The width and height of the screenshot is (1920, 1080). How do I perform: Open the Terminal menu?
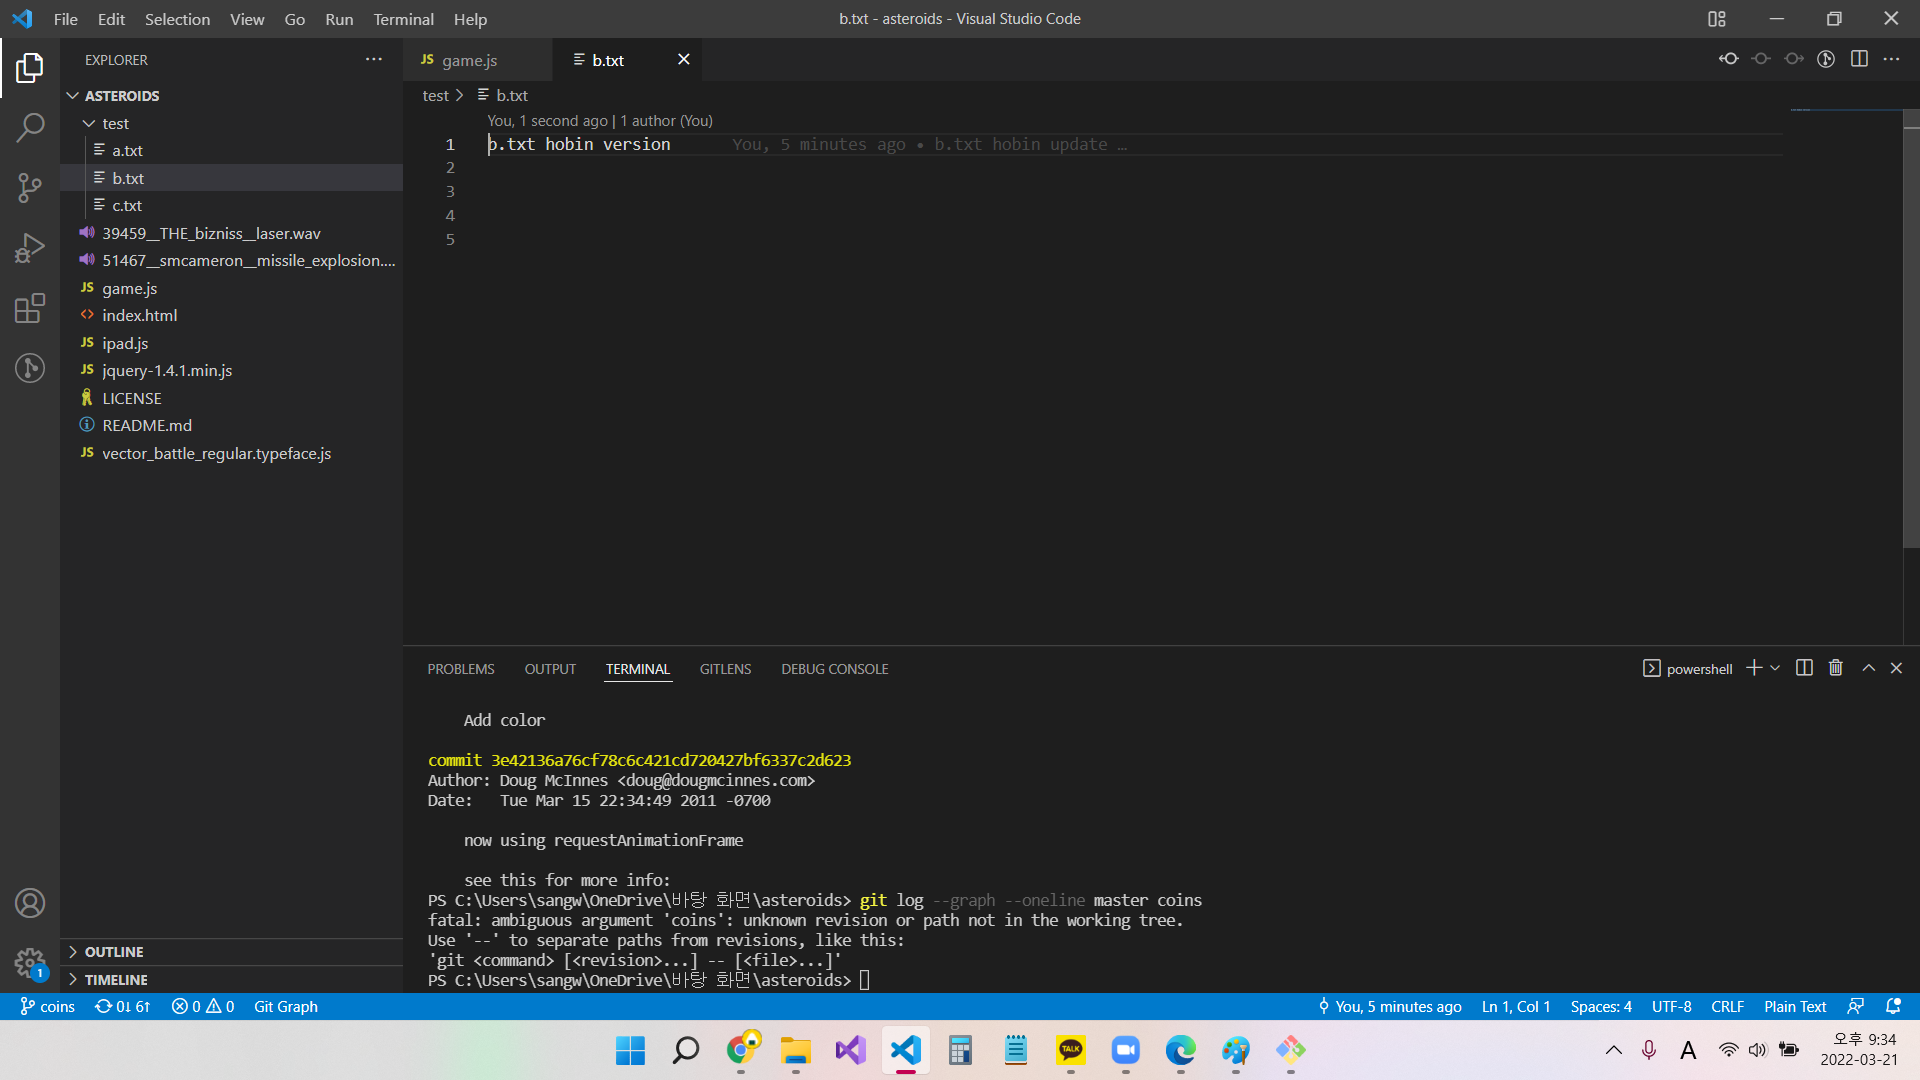coord(403,19)
